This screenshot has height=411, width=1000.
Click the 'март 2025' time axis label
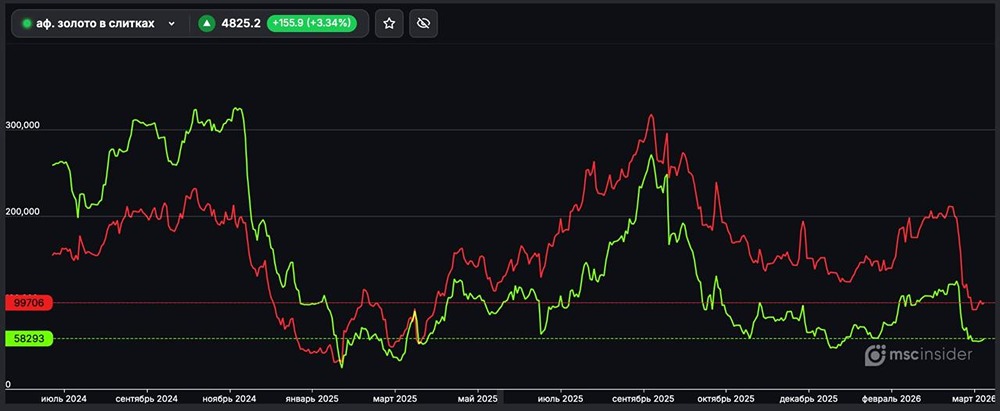393,399
